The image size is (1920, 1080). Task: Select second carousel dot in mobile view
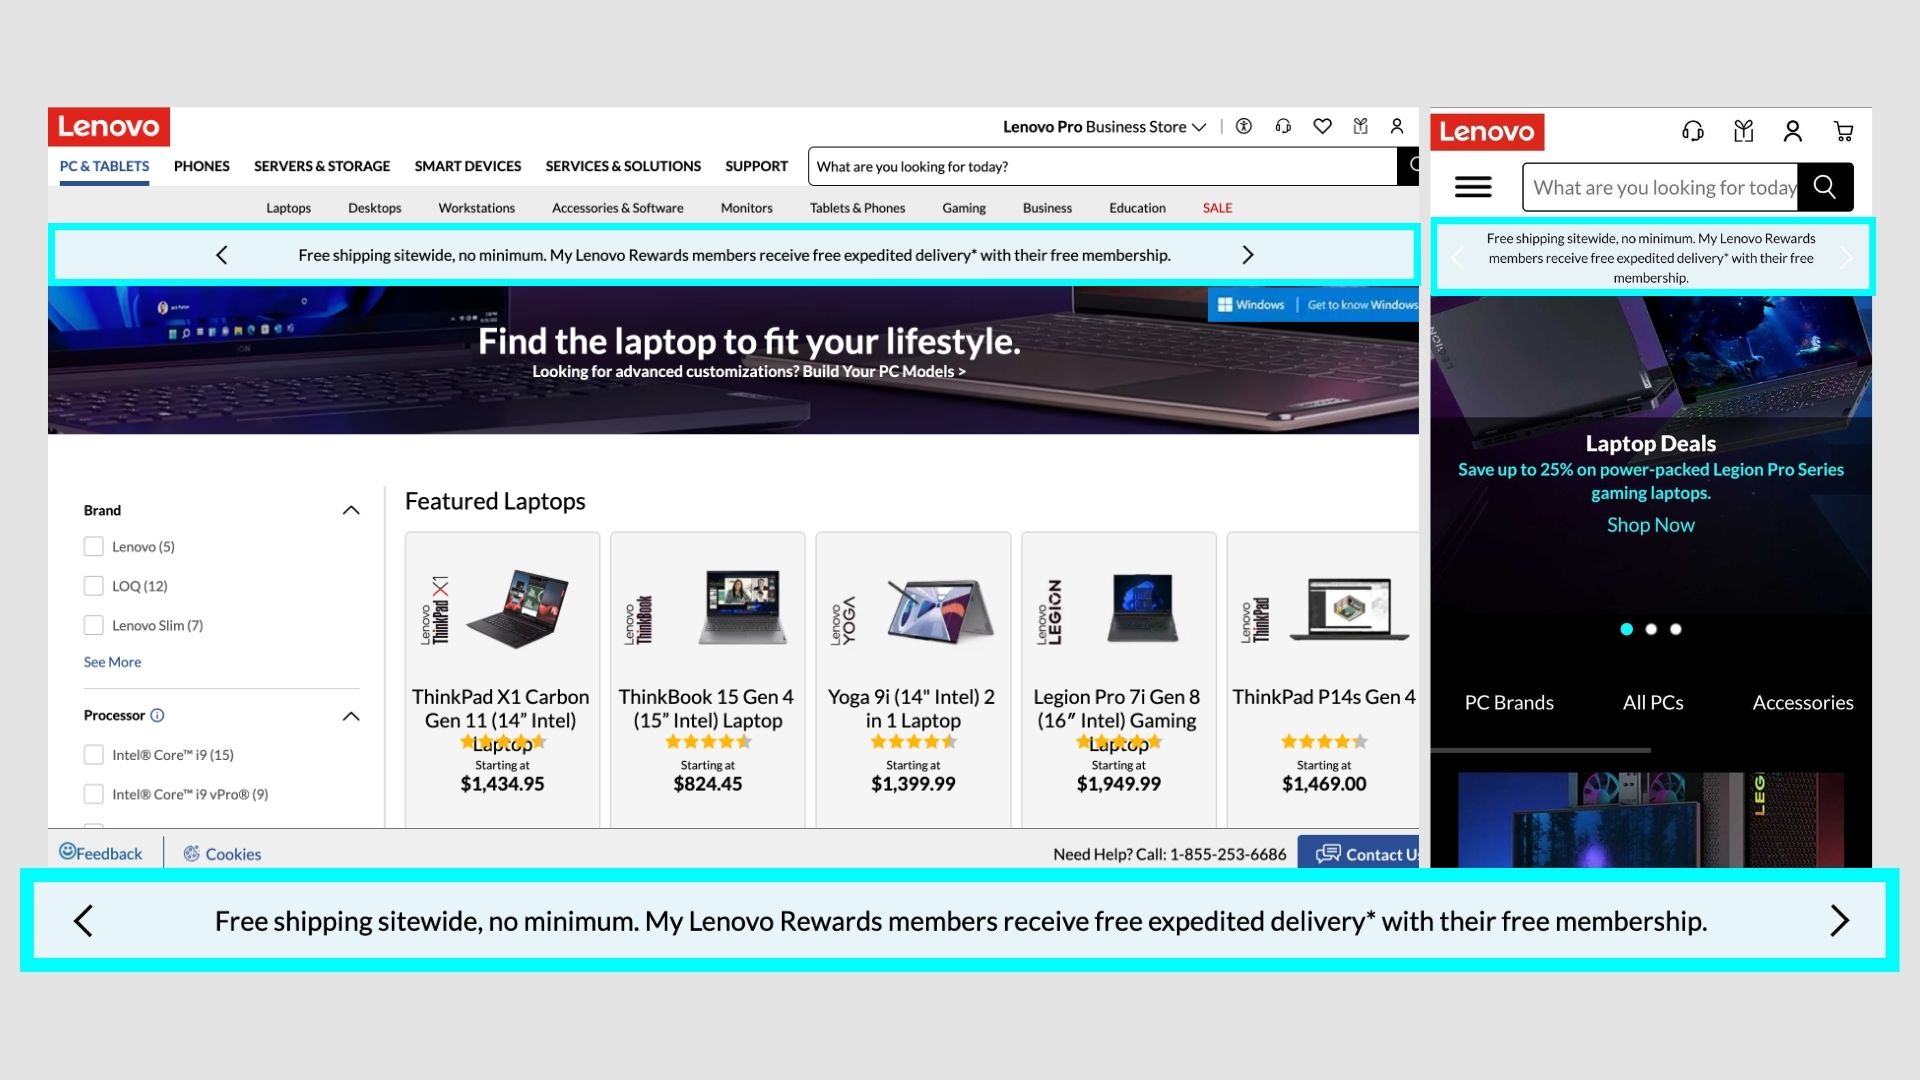coord(1651,629)
